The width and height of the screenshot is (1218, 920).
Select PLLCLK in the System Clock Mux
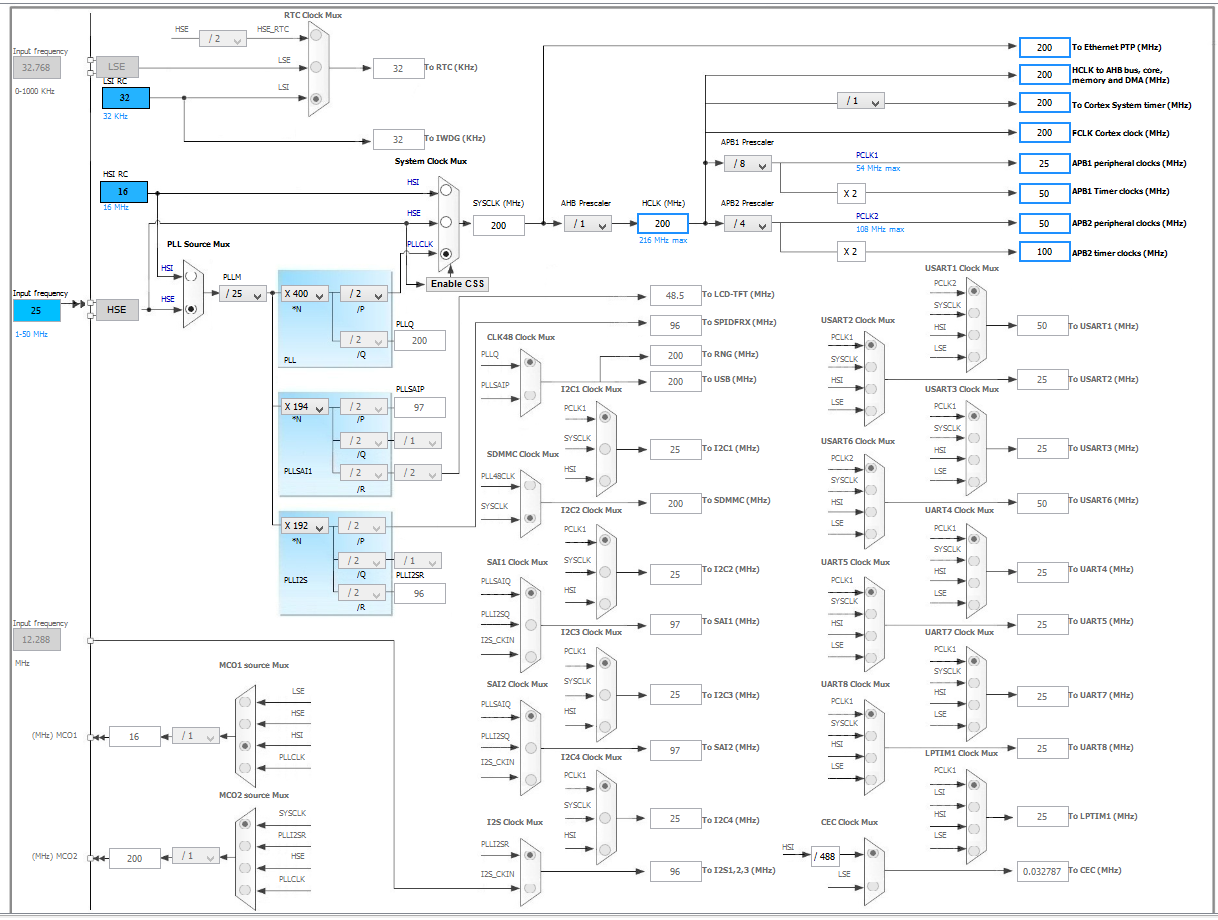tap(446, 255)
